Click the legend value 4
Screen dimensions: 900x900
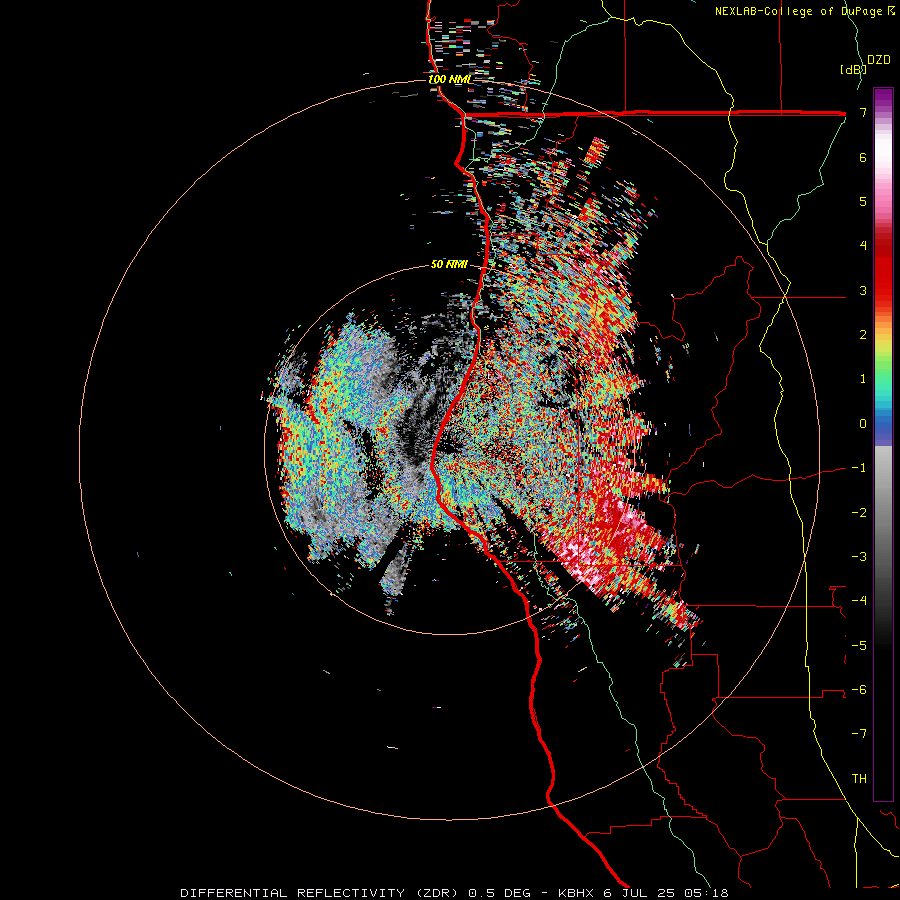point(863,246)
